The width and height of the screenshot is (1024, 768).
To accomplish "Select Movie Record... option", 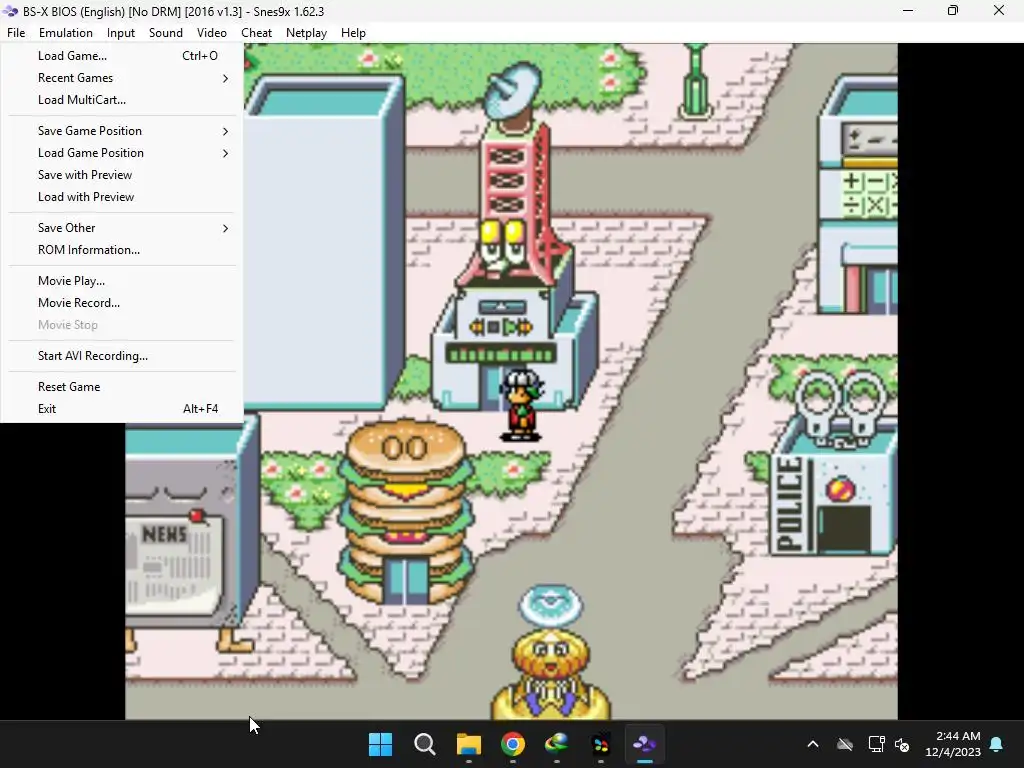I will point(122,303).
